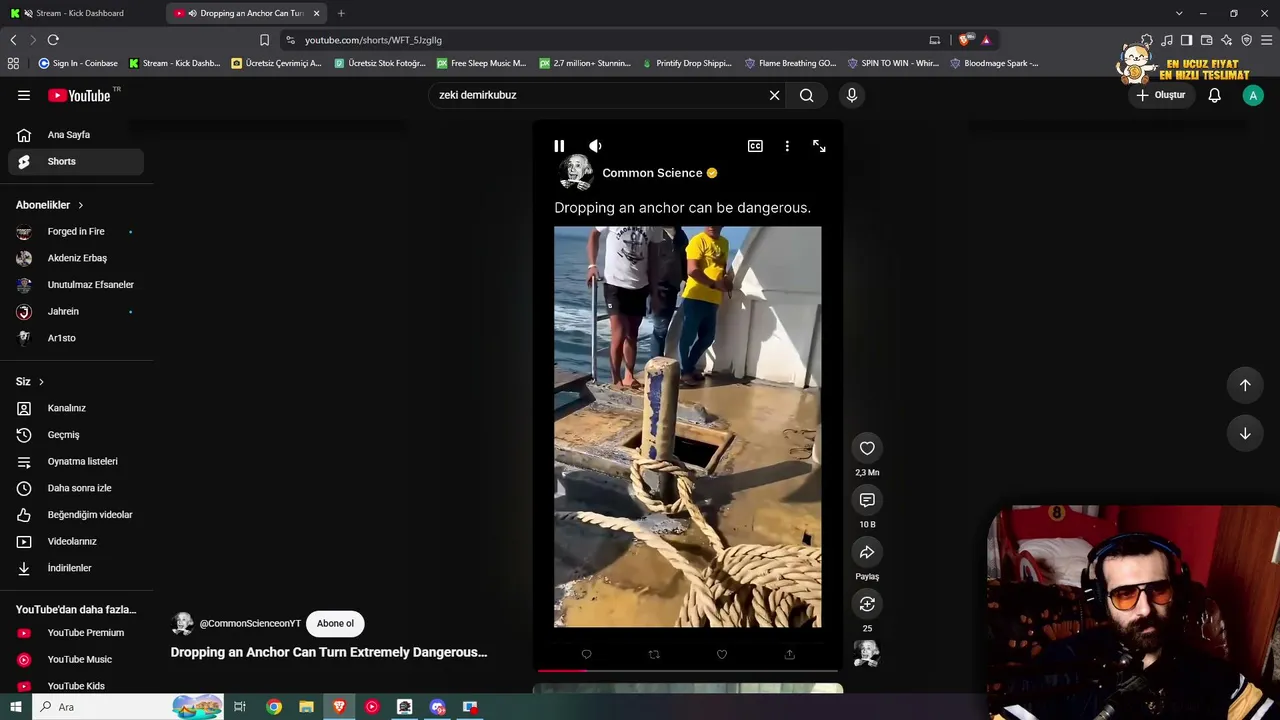Open the tab search dropdown arrow
1280x720 pixels.
click(1179, 13)
